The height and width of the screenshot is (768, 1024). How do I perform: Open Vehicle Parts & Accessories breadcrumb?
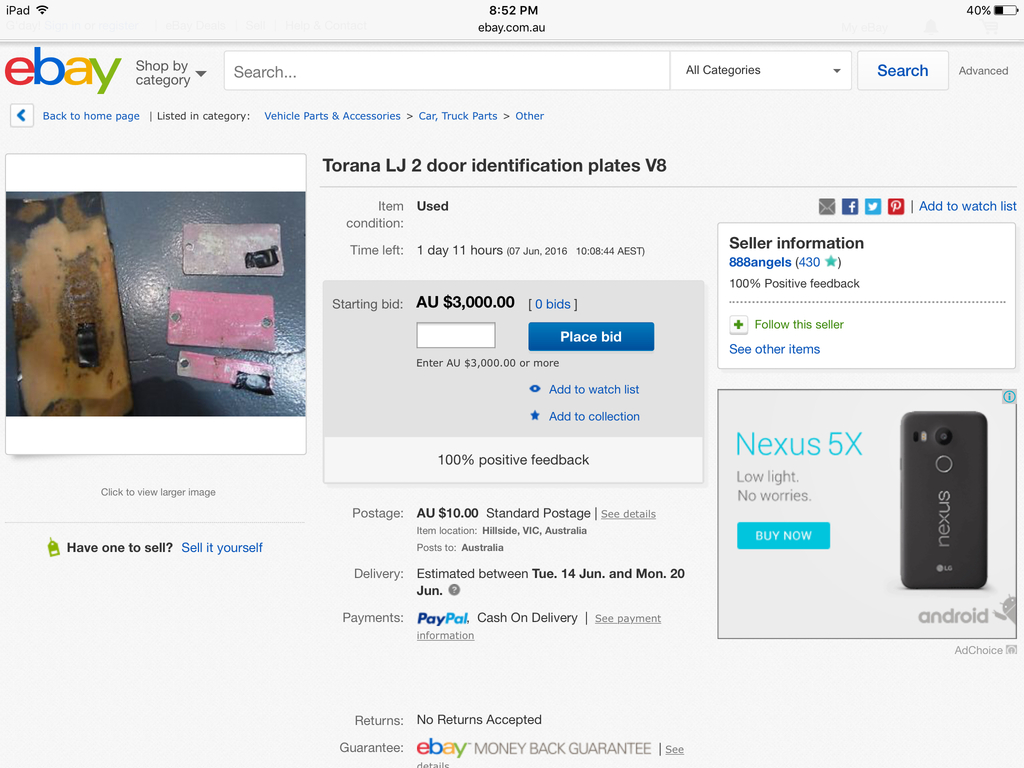tap(332, 116)
